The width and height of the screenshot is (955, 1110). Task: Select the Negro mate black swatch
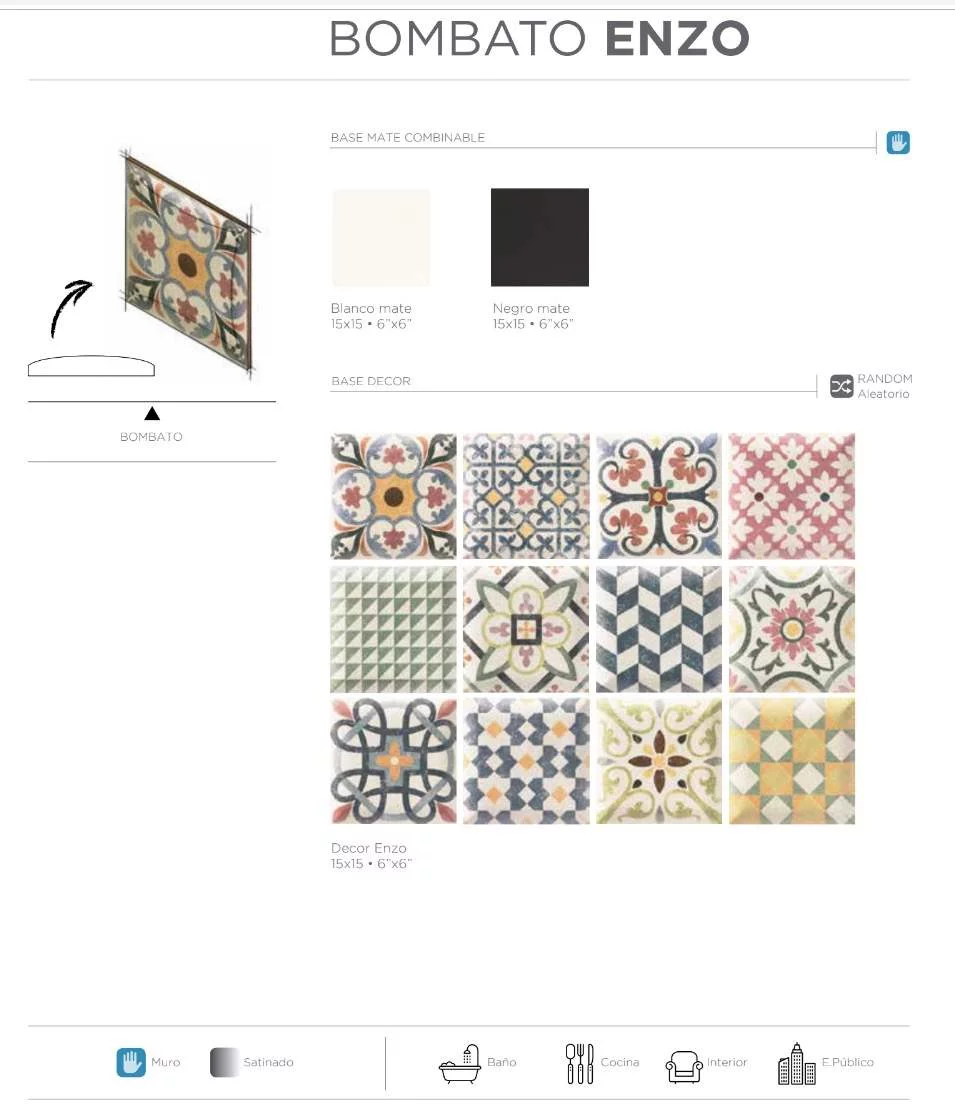click(539, 237)
